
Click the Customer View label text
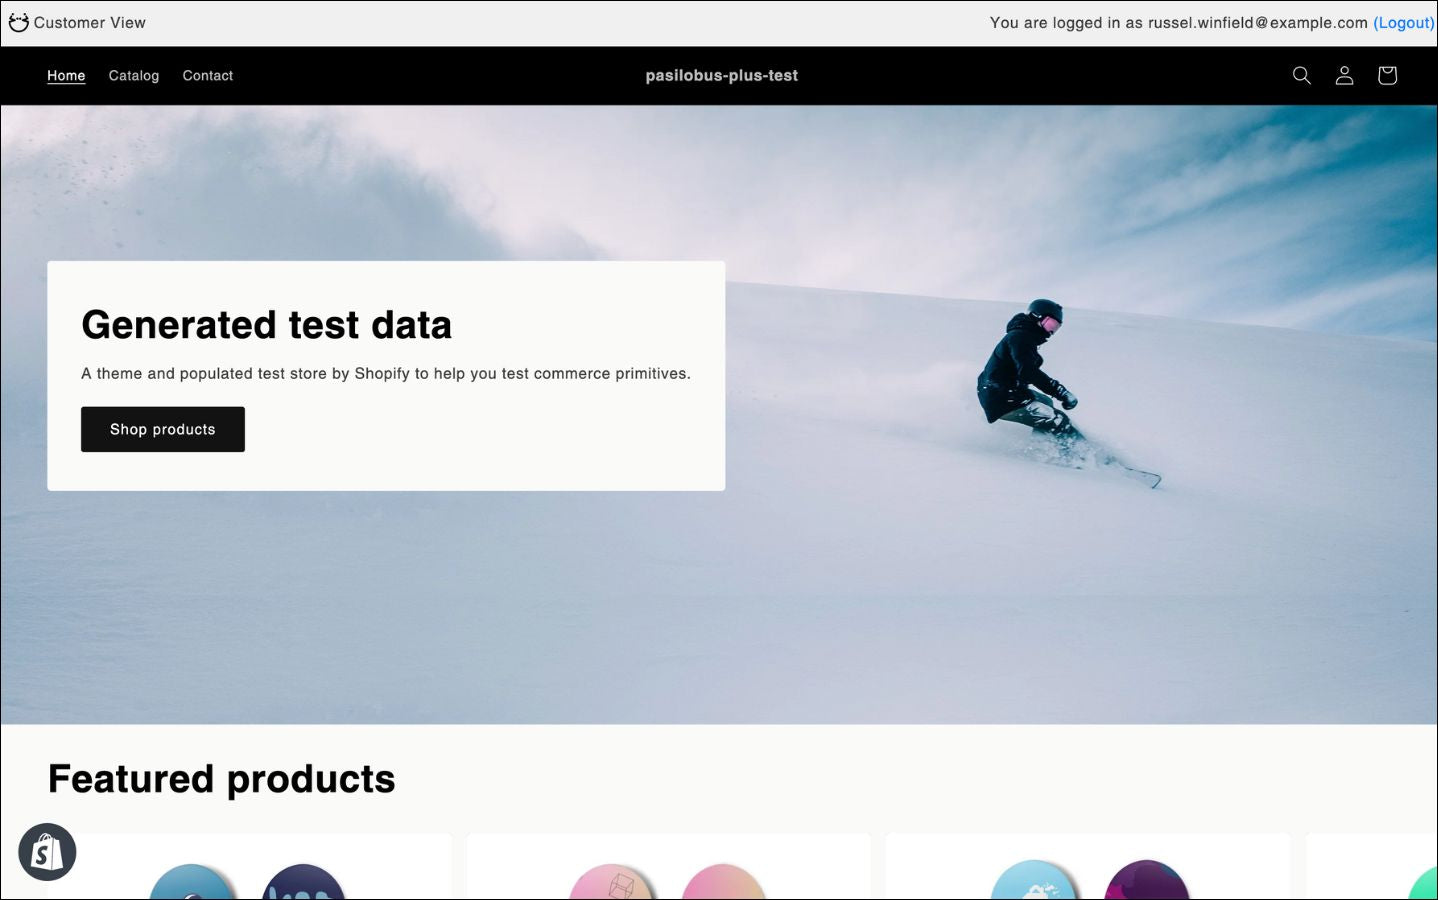click(x=89, y=22)
